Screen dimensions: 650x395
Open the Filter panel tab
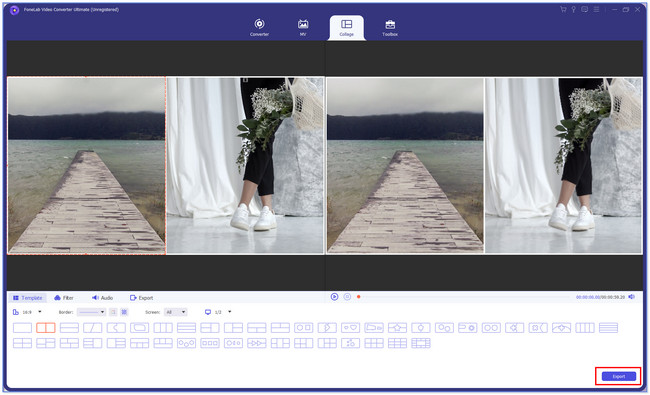point(64,298)
